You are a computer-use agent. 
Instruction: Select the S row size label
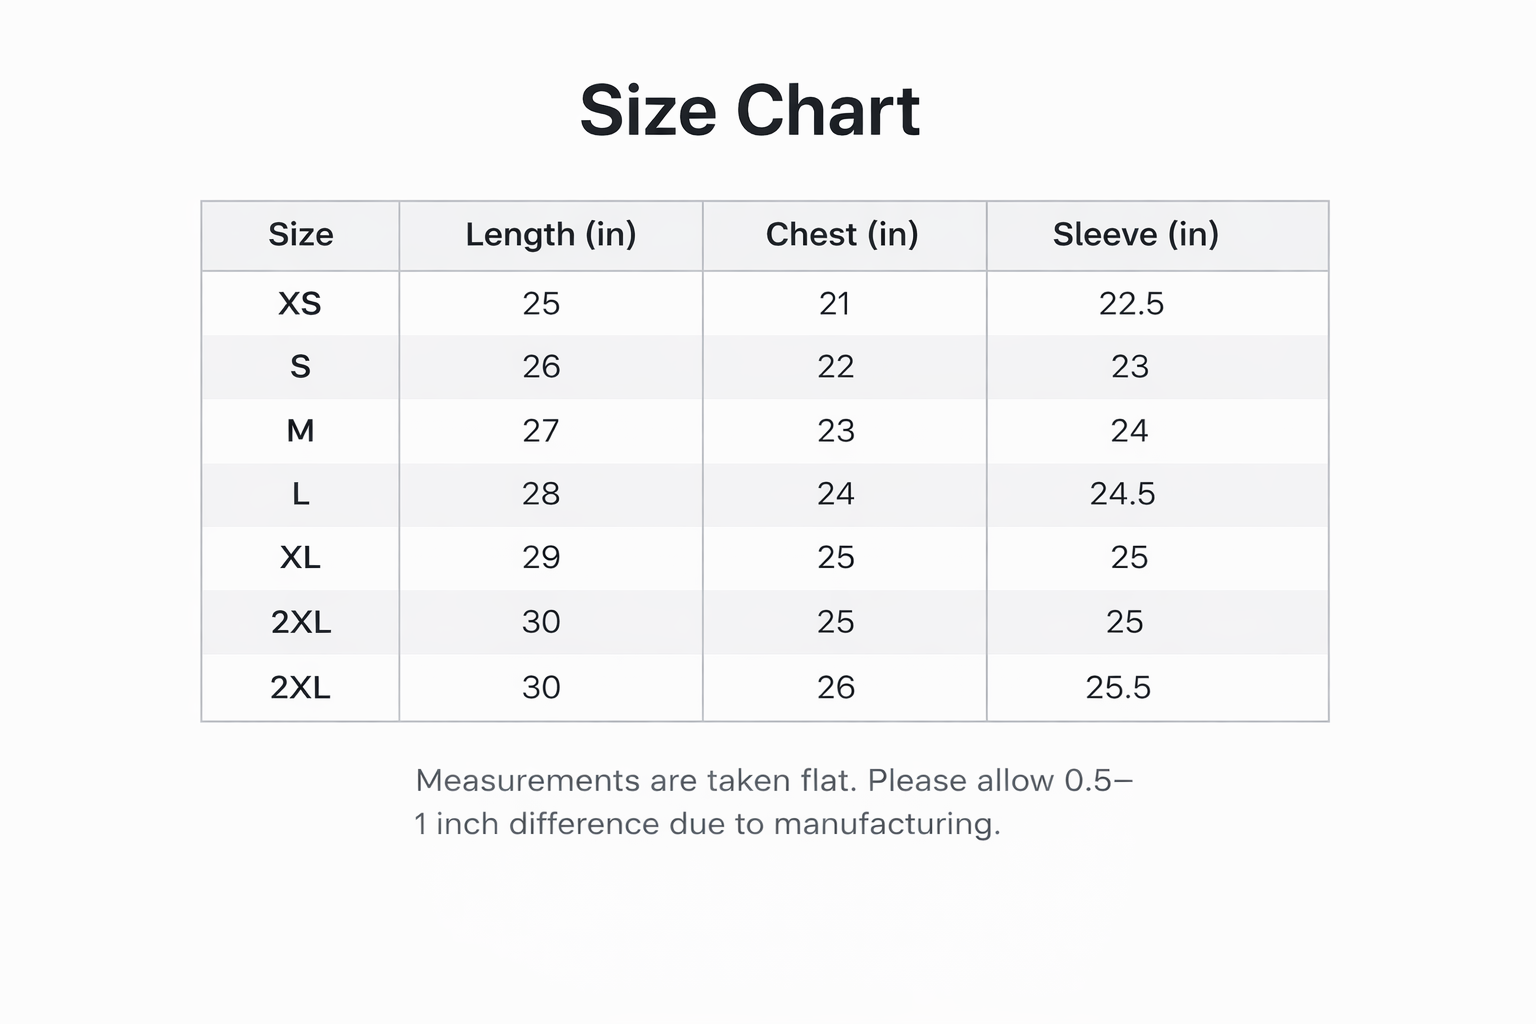coord(300,367)
